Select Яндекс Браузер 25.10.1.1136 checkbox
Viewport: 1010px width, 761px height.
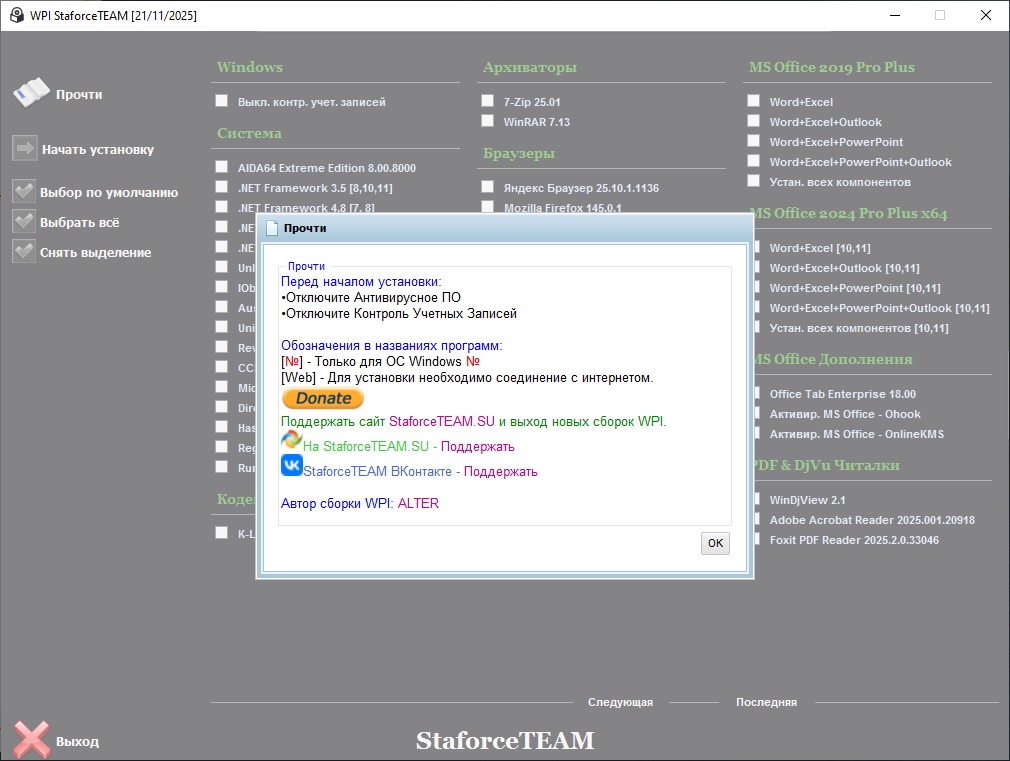(488, 187)
